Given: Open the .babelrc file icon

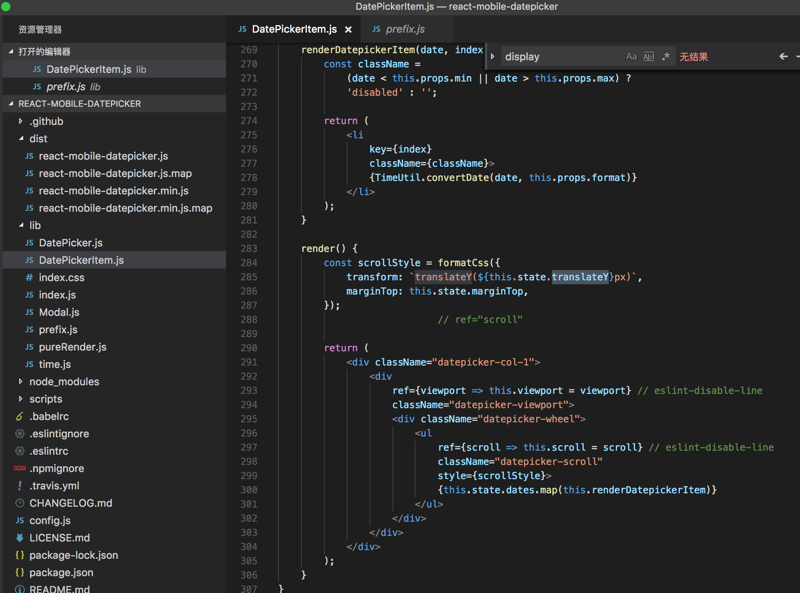Looking at the screenshot, I should click(20, 416).
